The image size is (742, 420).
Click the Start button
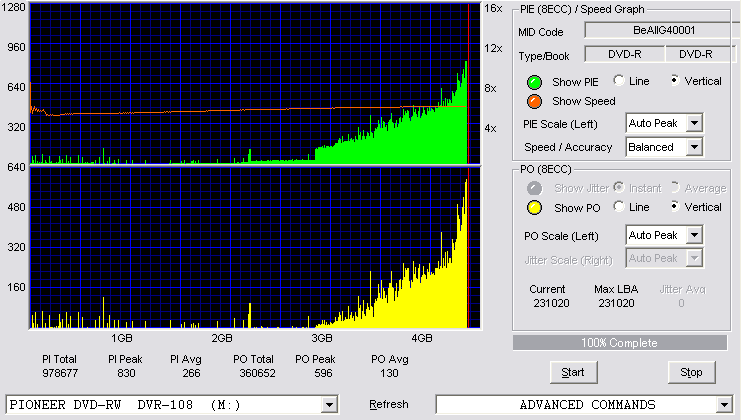point(574,373)
